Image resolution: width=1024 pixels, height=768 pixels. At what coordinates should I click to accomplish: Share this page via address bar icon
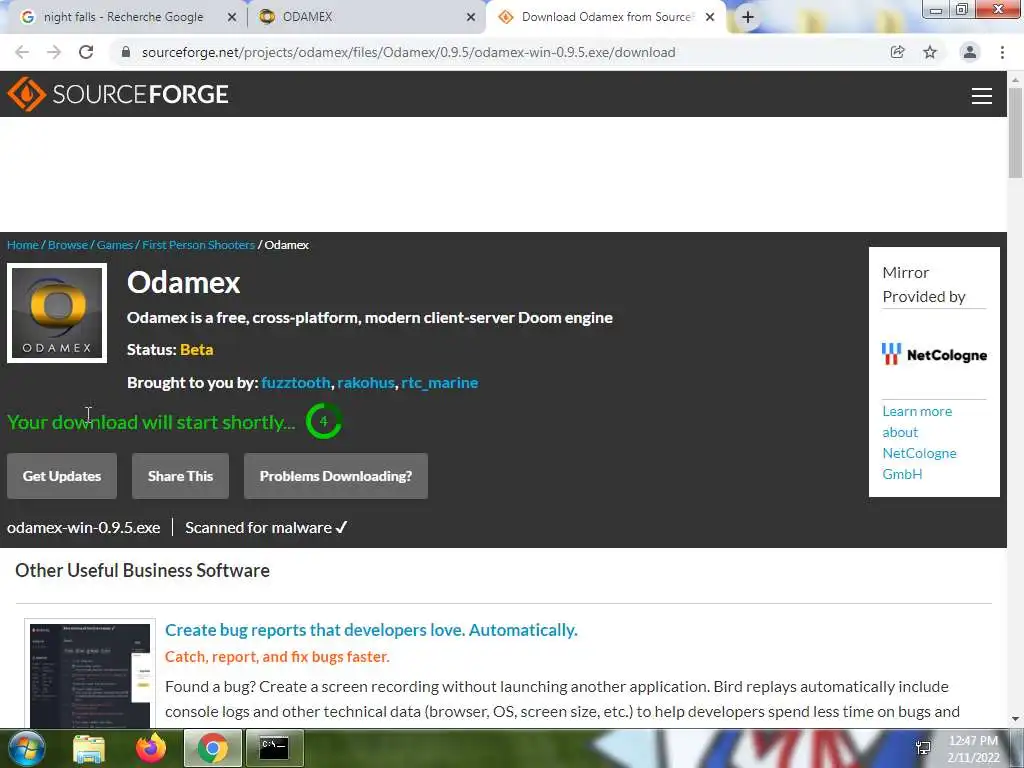(898, 52)
